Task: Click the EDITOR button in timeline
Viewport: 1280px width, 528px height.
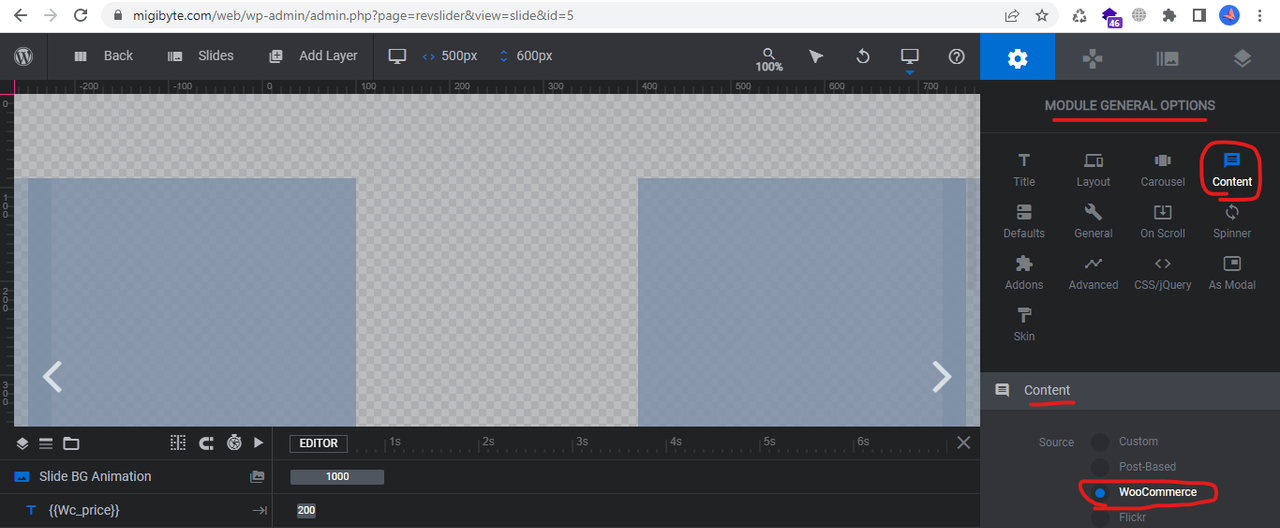Action: (x=319, y=443)
